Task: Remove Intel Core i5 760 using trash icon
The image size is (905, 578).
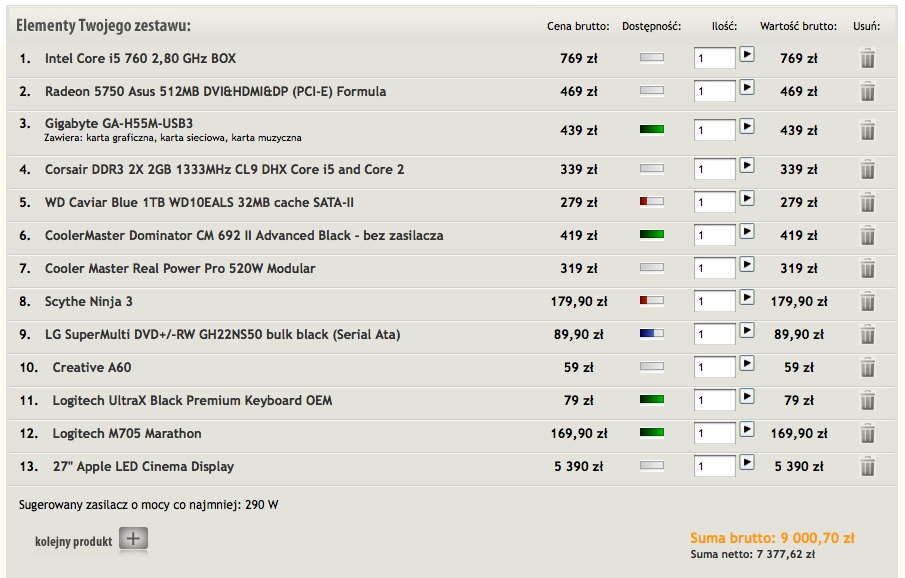Action: pos(867,58)
